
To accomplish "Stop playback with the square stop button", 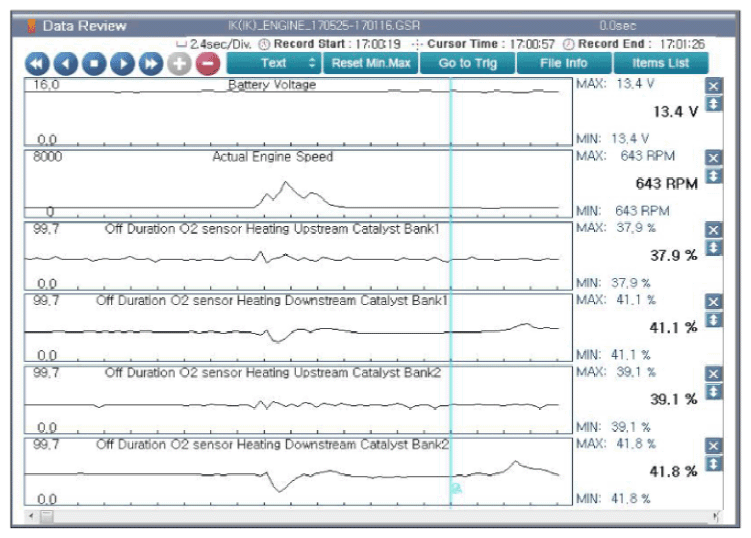I will [94, 64].
